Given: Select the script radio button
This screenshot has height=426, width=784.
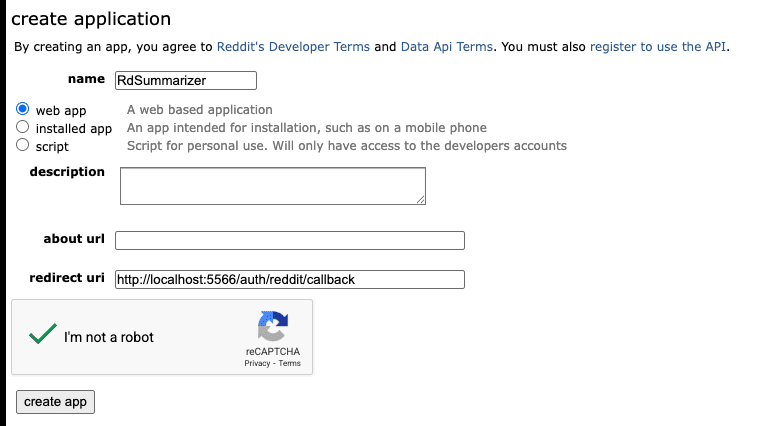Looking at the screenshot, I should coord(22,144).
